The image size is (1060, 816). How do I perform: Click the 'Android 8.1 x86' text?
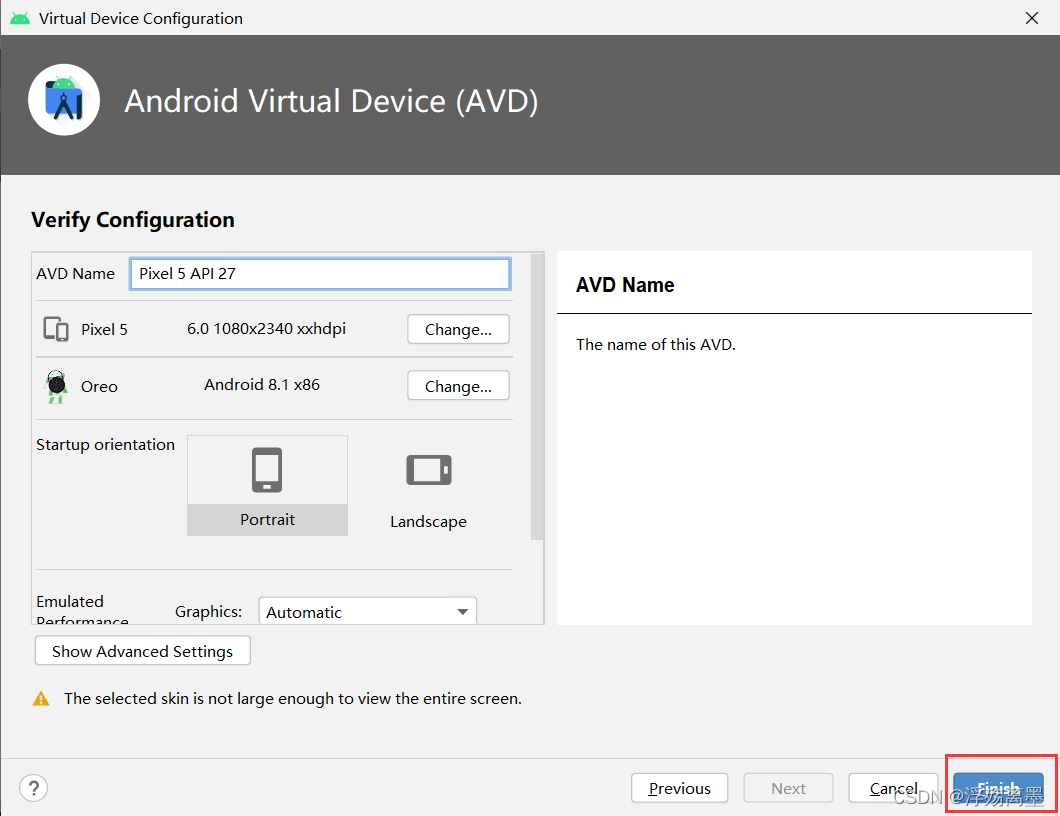click(x=262, y=385)
